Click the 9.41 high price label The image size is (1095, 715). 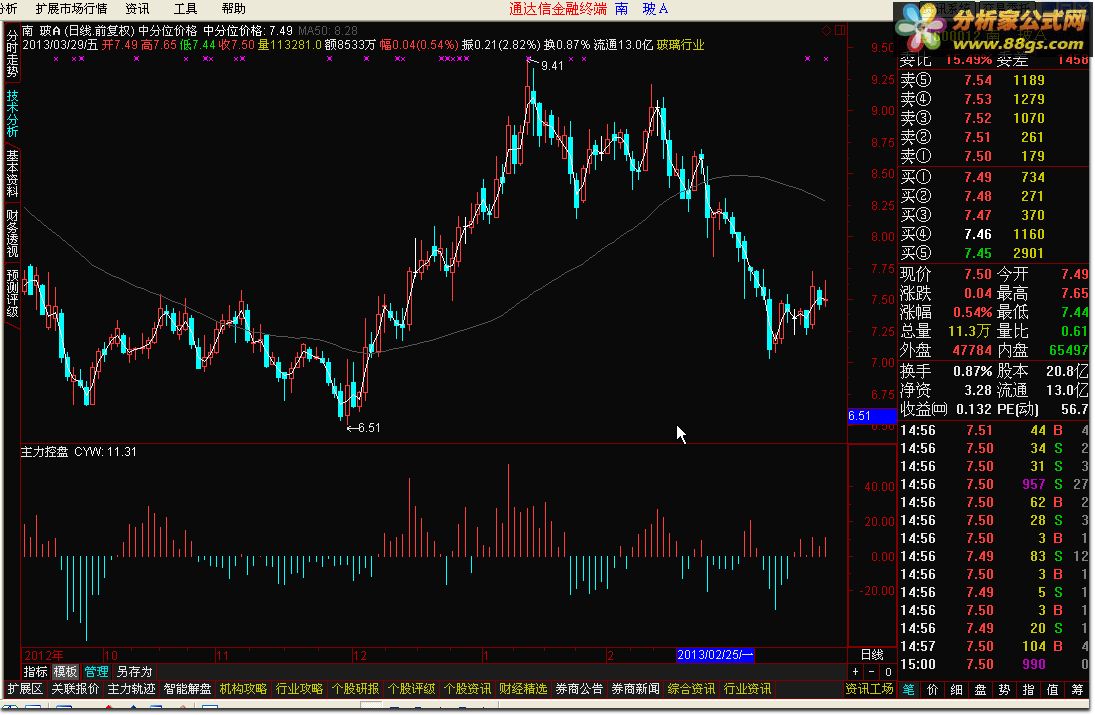(552, 66)
